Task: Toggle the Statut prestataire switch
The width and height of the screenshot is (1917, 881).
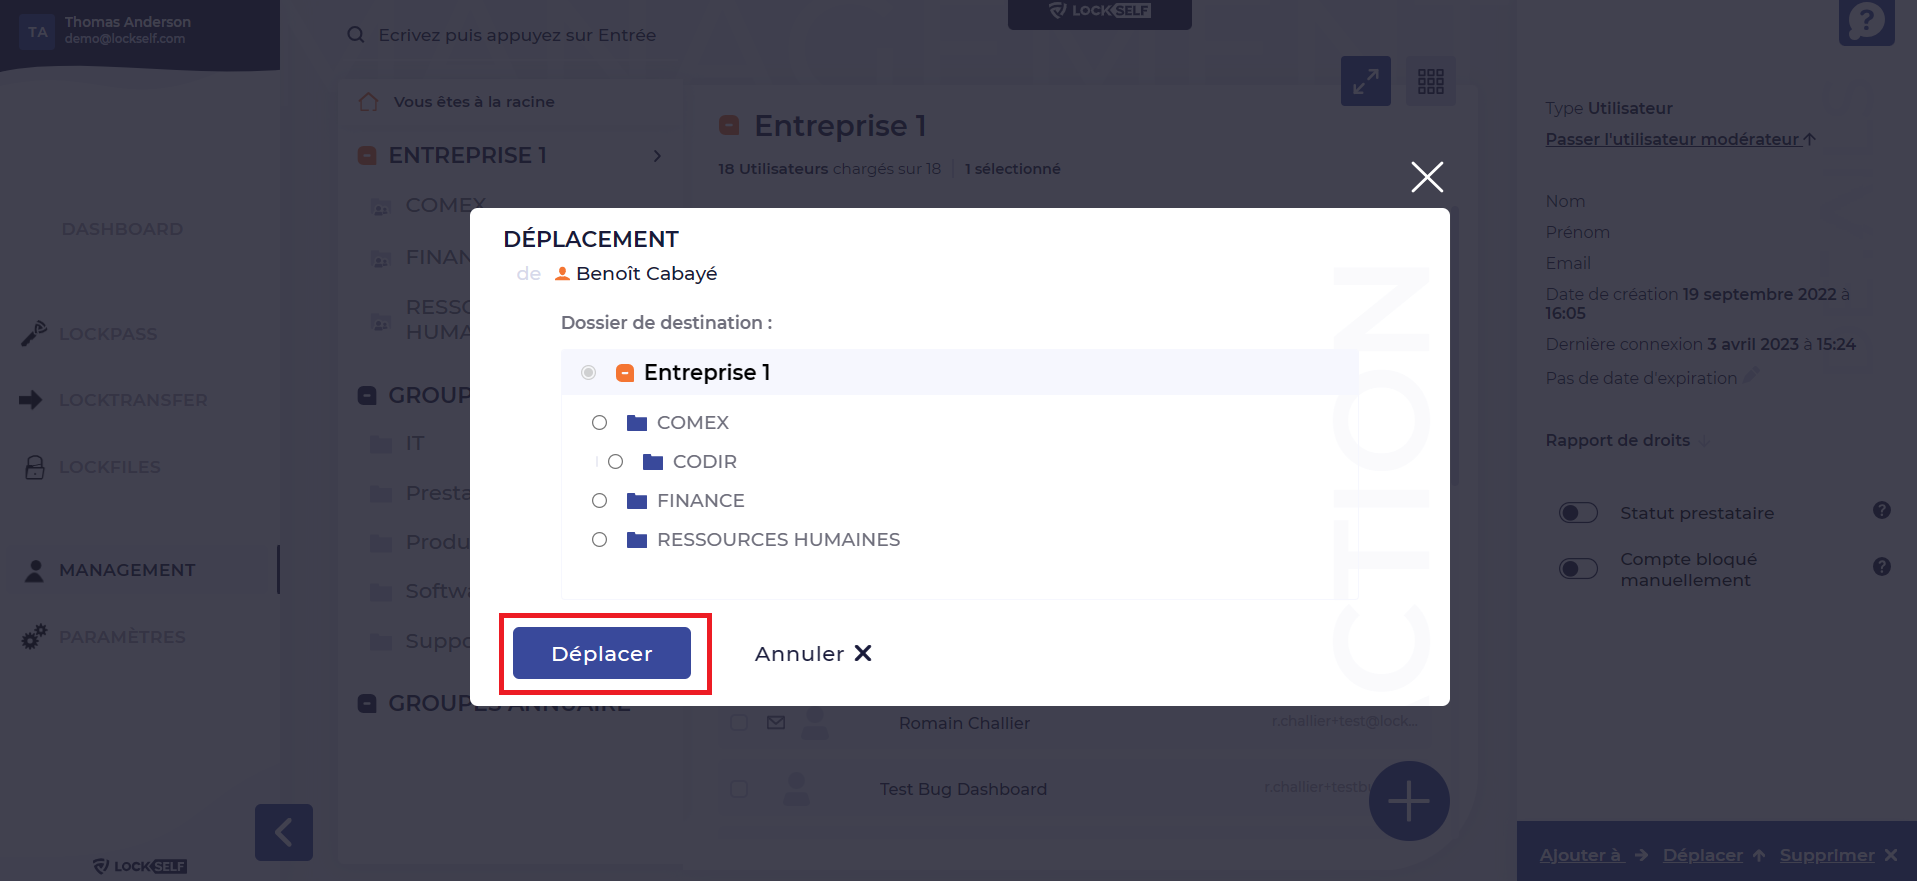Action: tap(1578, 513)
